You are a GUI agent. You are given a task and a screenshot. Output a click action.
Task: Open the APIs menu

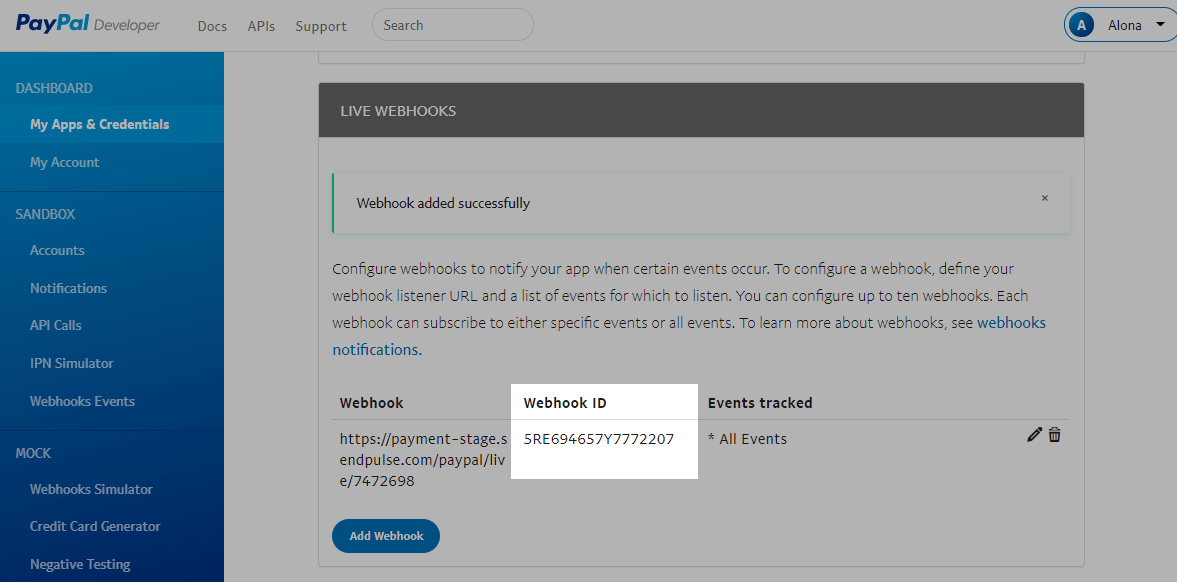click(261, 26)
